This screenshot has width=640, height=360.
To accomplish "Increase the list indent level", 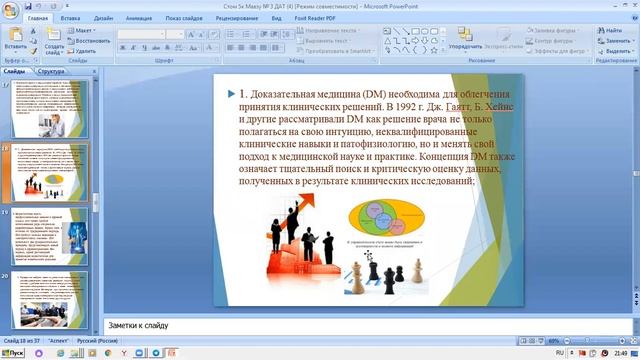I will [x=274, y=34].
